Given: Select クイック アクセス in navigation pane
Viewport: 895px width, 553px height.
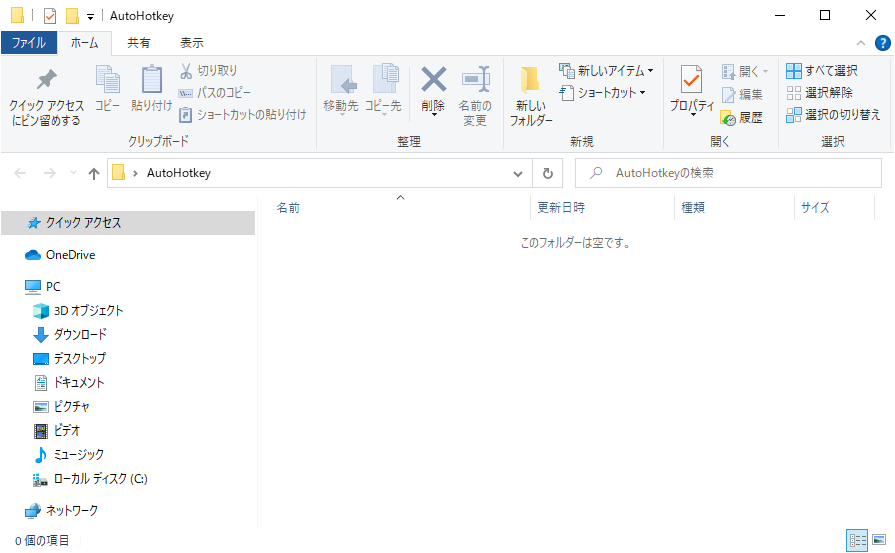Looking at the screenshot, I should [128, 223].
